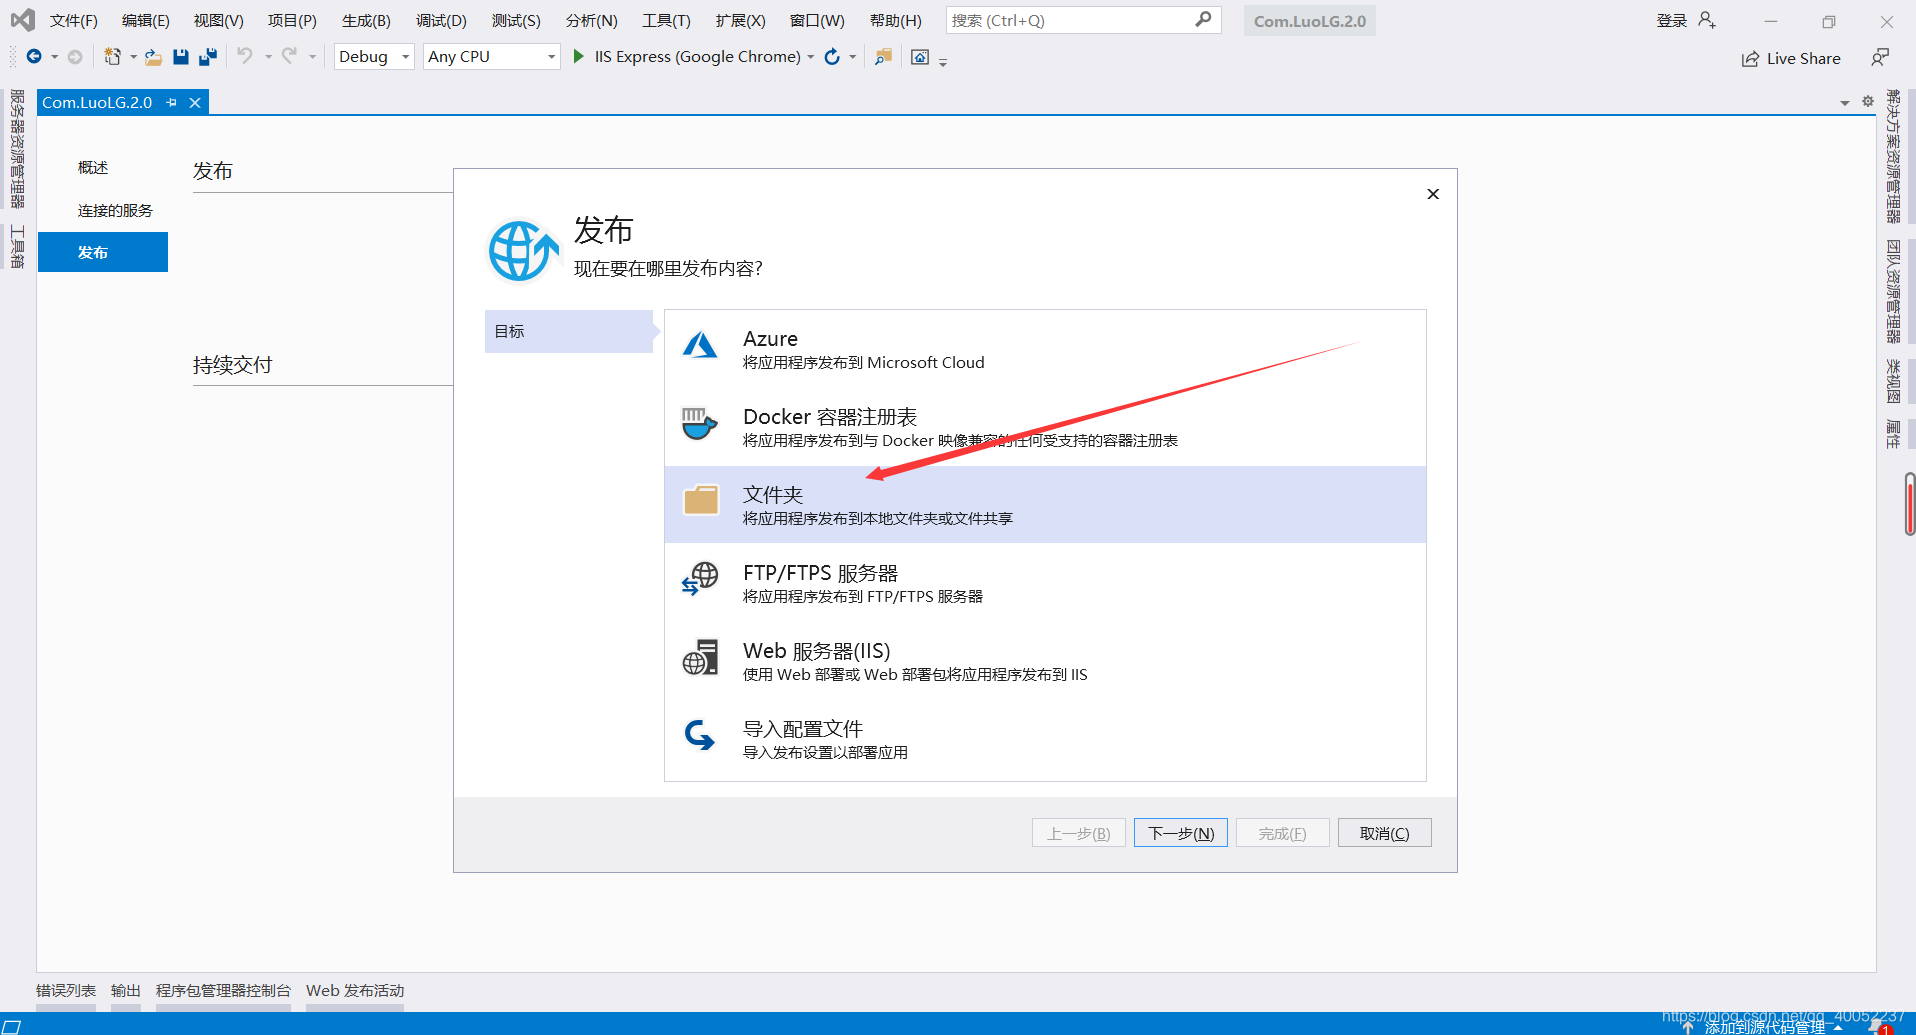Image resolution: width=1916 pixels, height=1035 pixels.
Task: Click the feedback person icon at top right
Action: pos(1880,58)
